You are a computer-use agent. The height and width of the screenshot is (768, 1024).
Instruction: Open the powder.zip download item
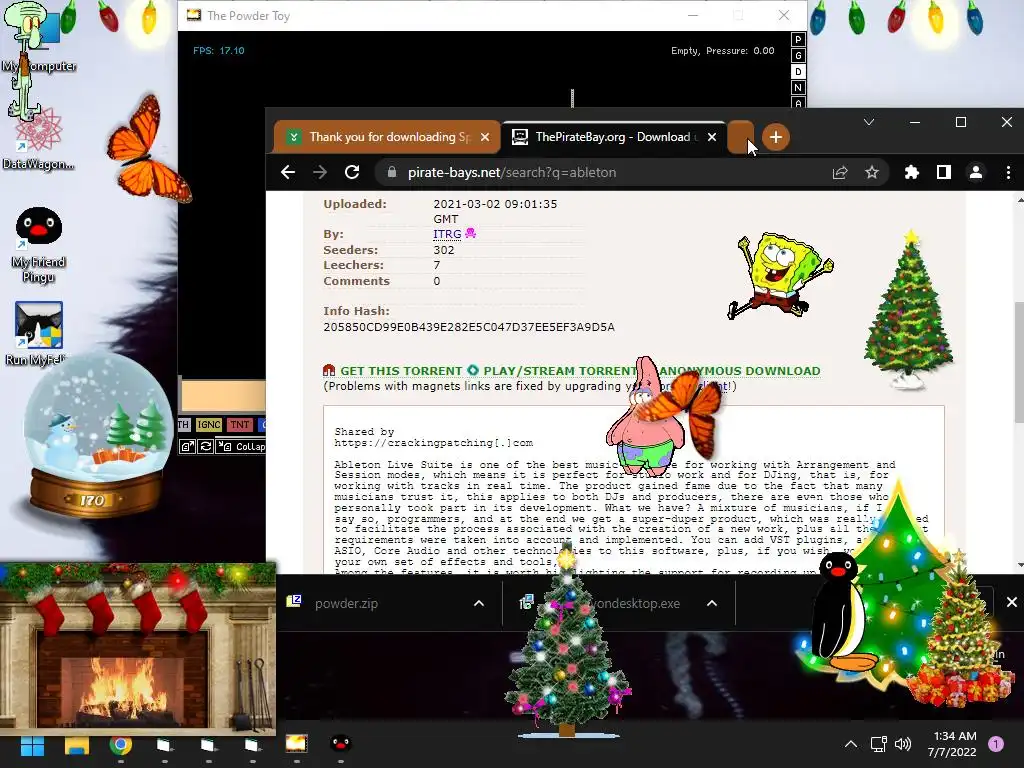tap(346, 603)
